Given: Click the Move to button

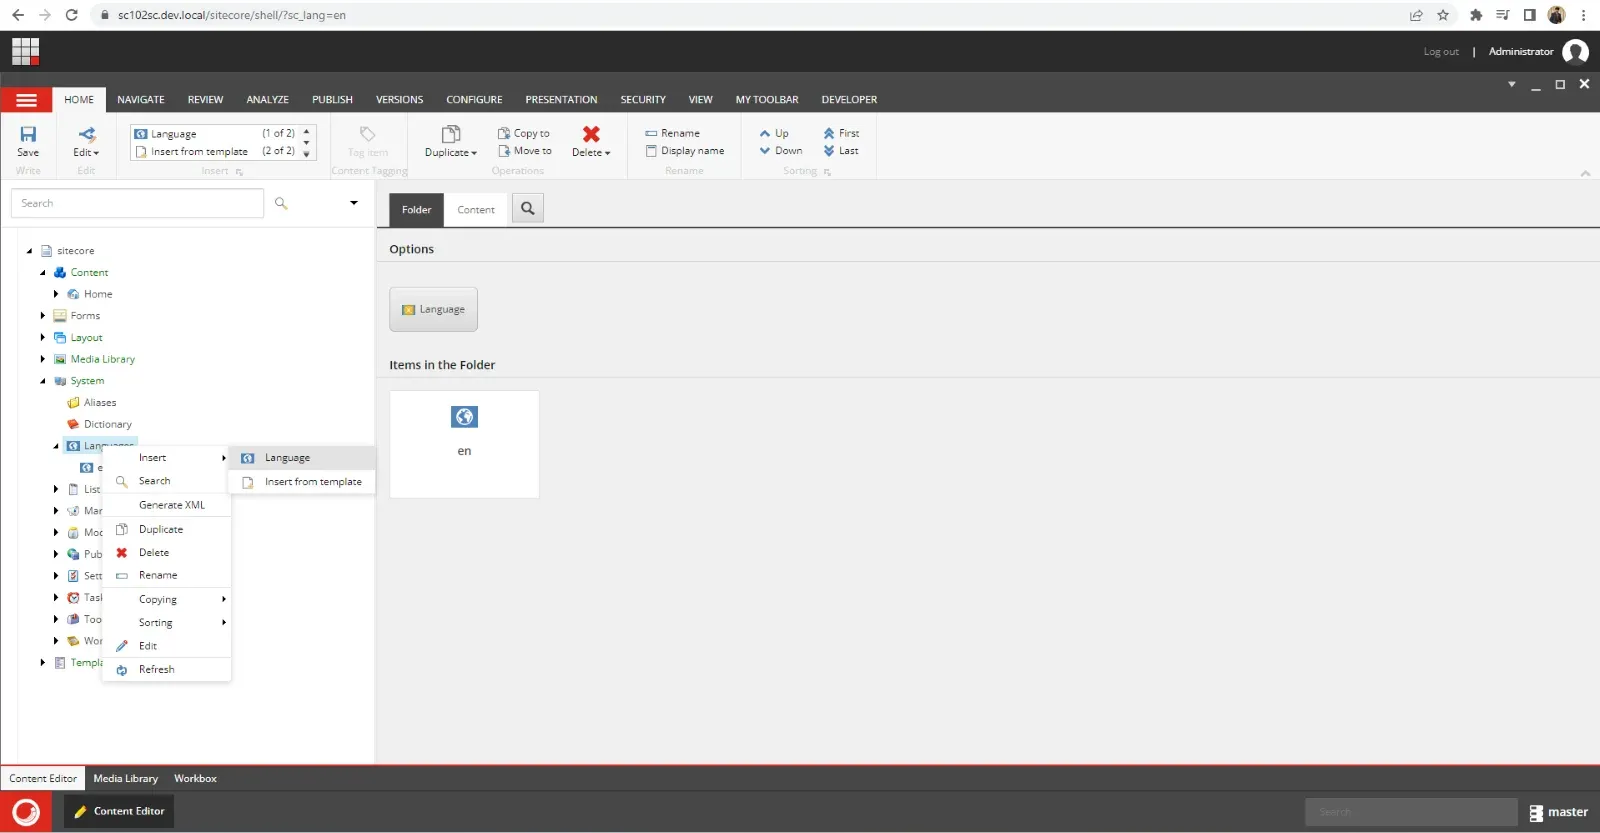Looking at the screenshot, I should (525, 151).
